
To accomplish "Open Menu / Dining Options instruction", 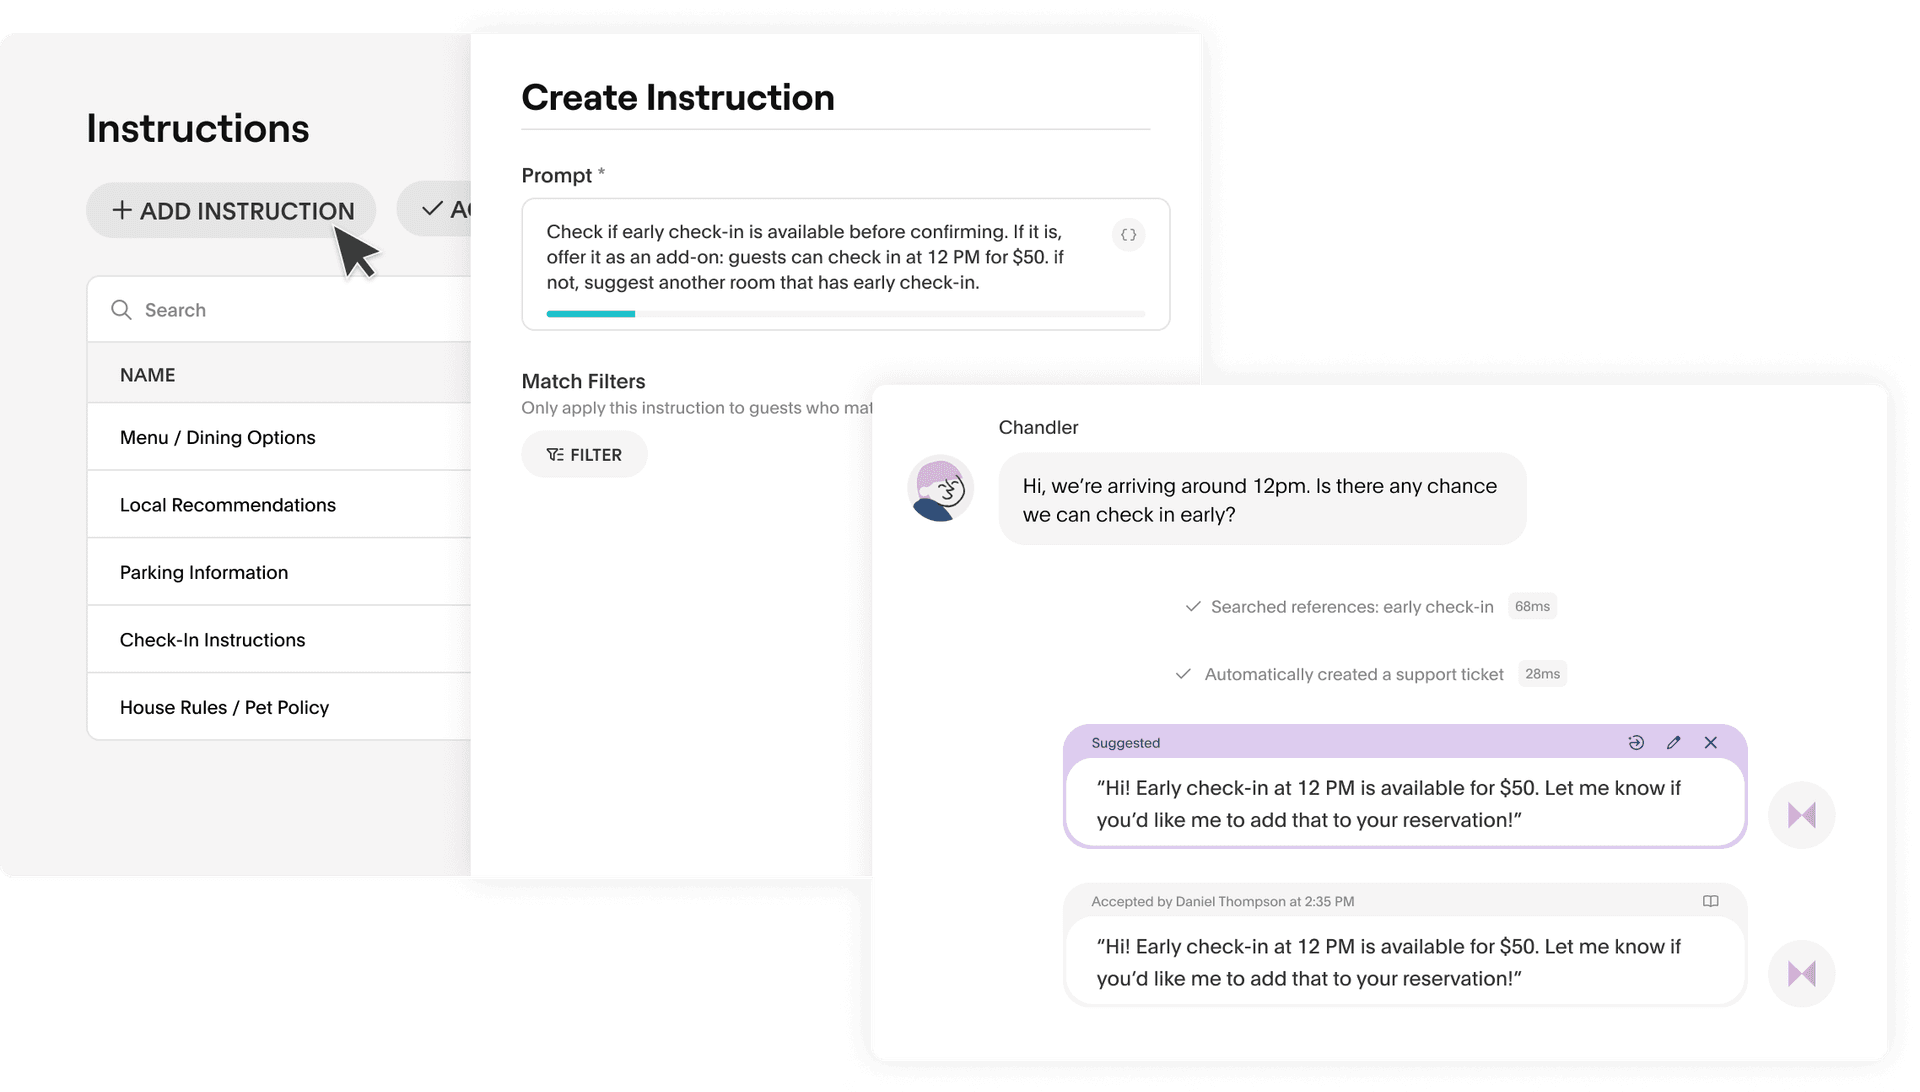I will click(218, 437).
